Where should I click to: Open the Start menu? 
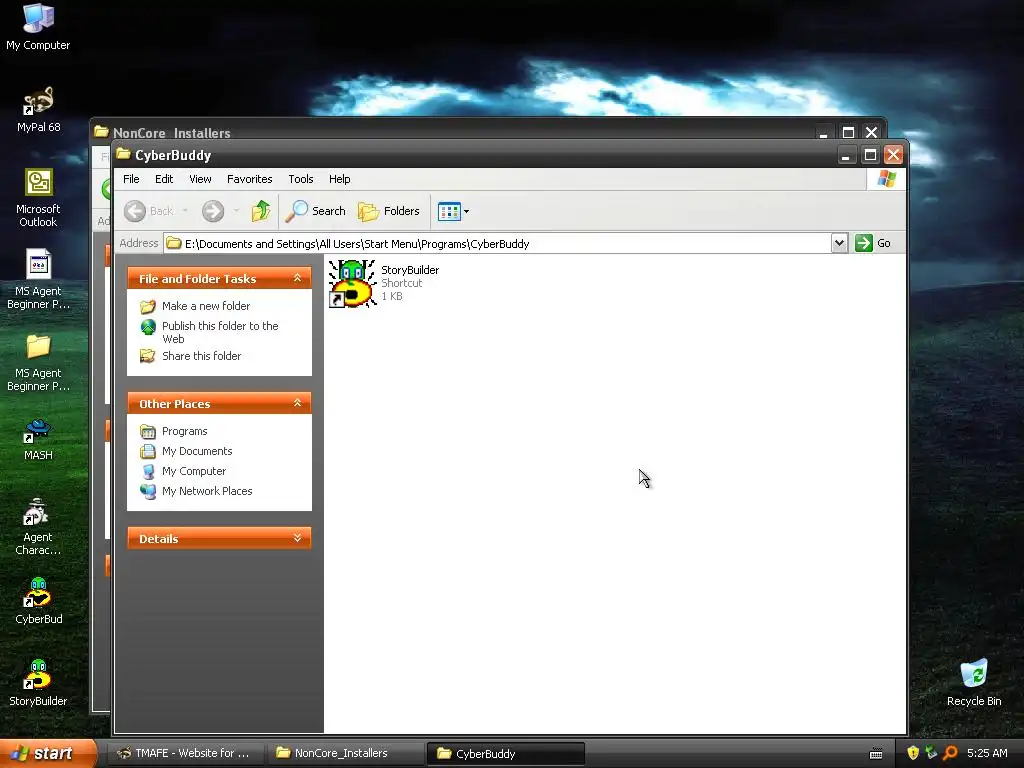click(48, 753)
